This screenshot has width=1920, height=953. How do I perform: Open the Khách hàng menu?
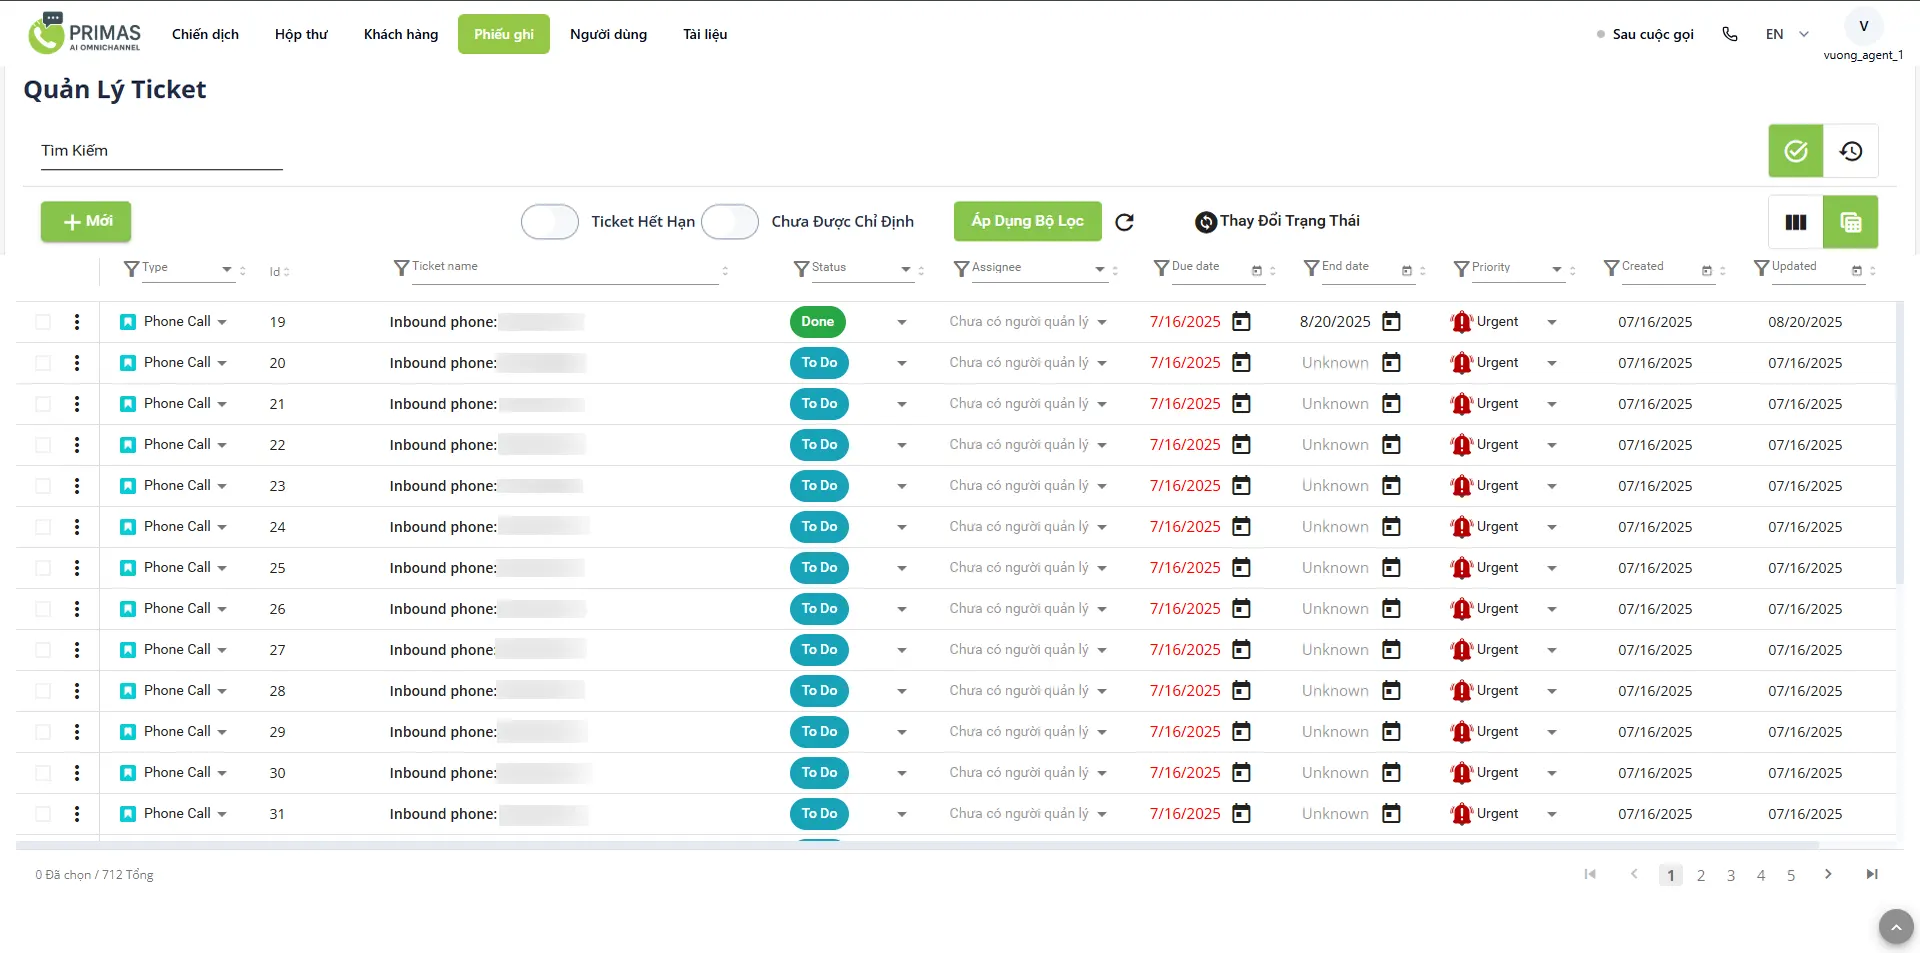(400, 34)
